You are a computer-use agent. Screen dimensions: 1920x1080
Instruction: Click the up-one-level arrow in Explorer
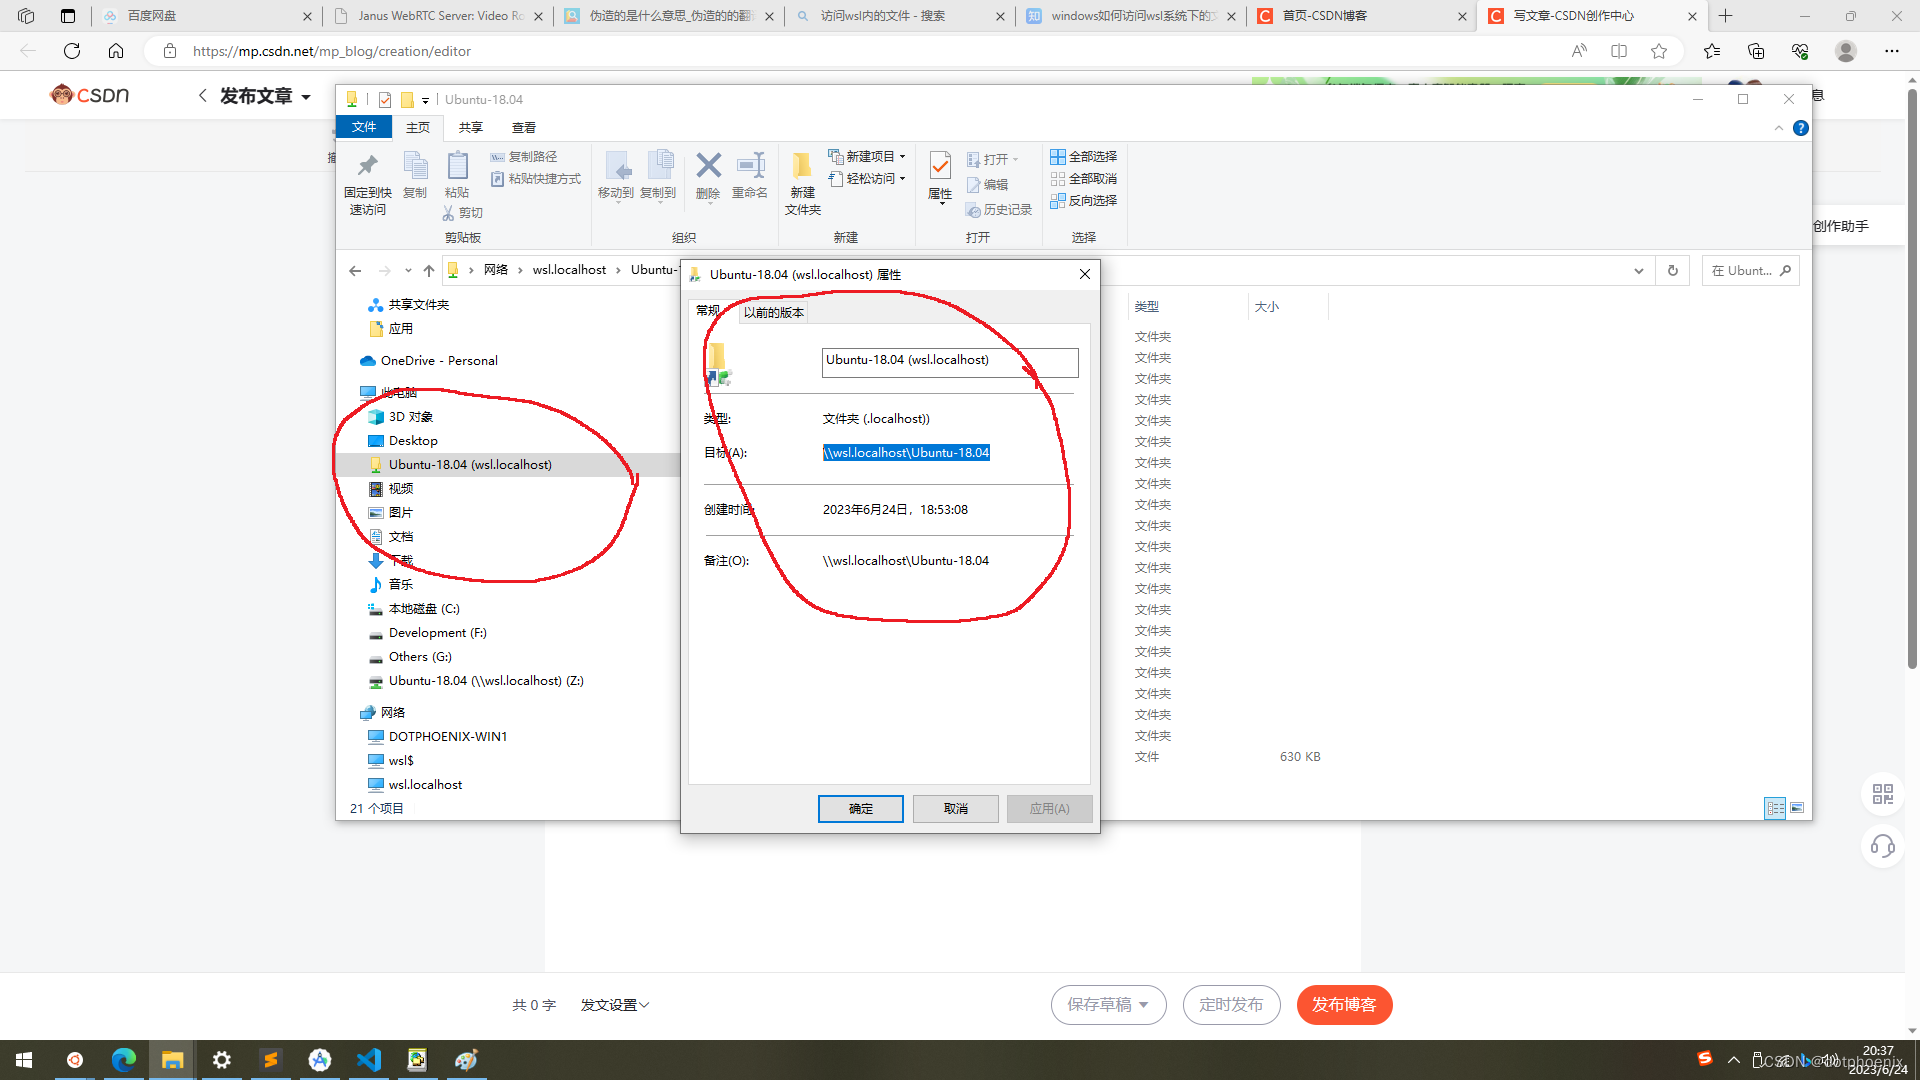tap(429, 270)
